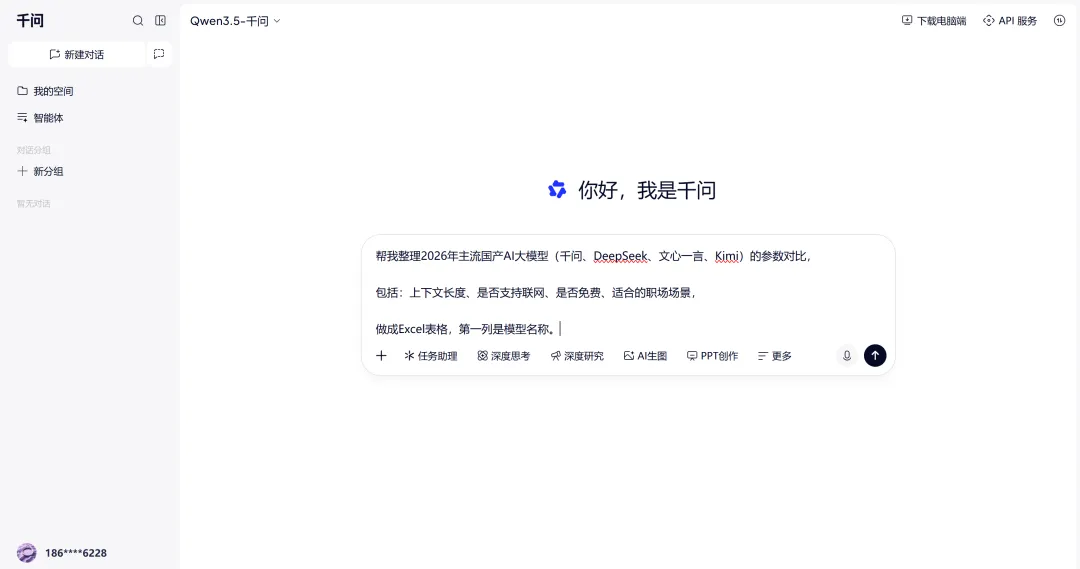The width and height of the screenshot is (1080, 569).
Task: Click the greeting 你好，我是千问
Action: point(647,190)
